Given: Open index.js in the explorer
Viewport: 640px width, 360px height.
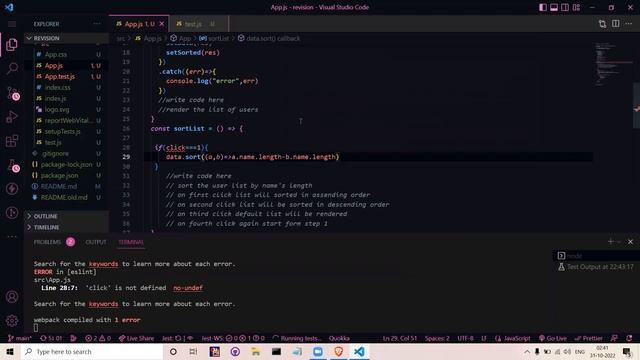Looking at the screenshot, I should click(66, 98).
